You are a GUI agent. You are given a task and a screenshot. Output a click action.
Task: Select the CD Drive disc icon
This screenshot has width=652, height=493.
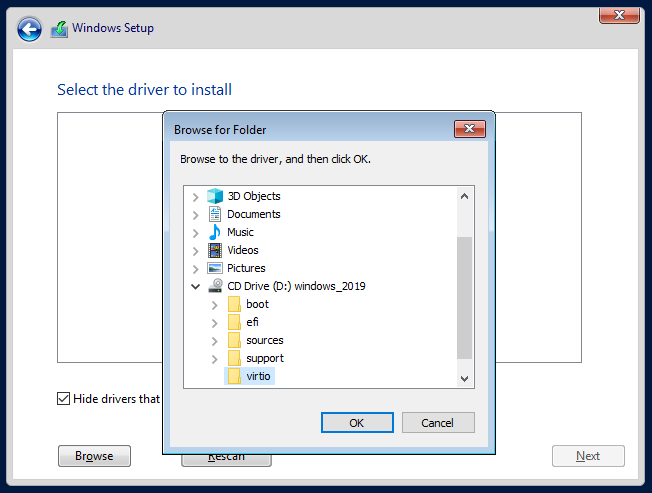(215, 286)
